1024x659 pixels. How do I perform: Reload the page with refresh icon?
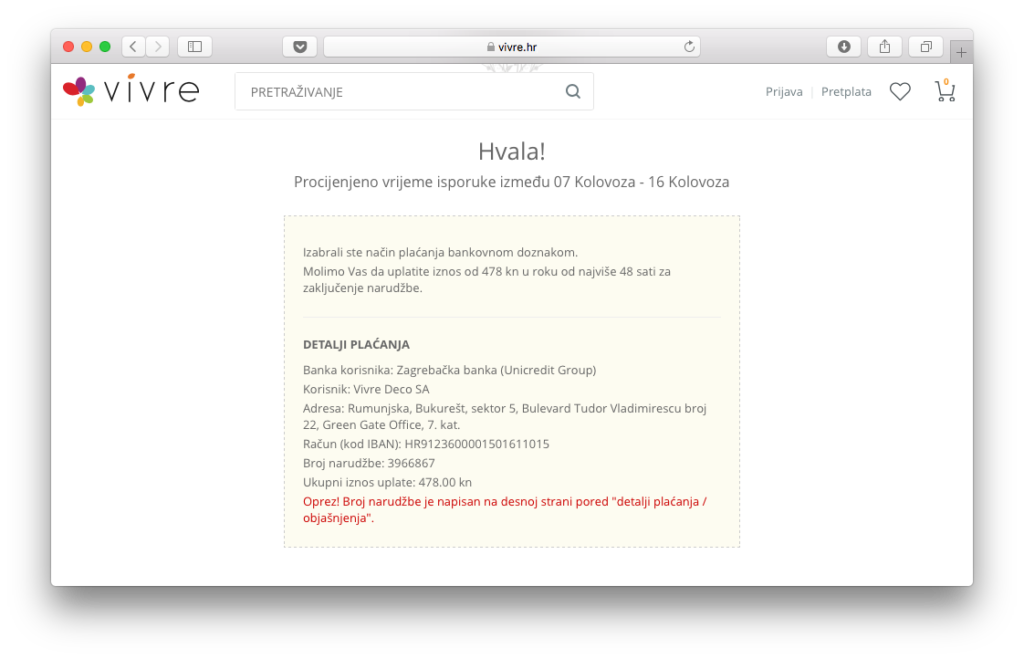pyautogui.click(x=689, y=46)
